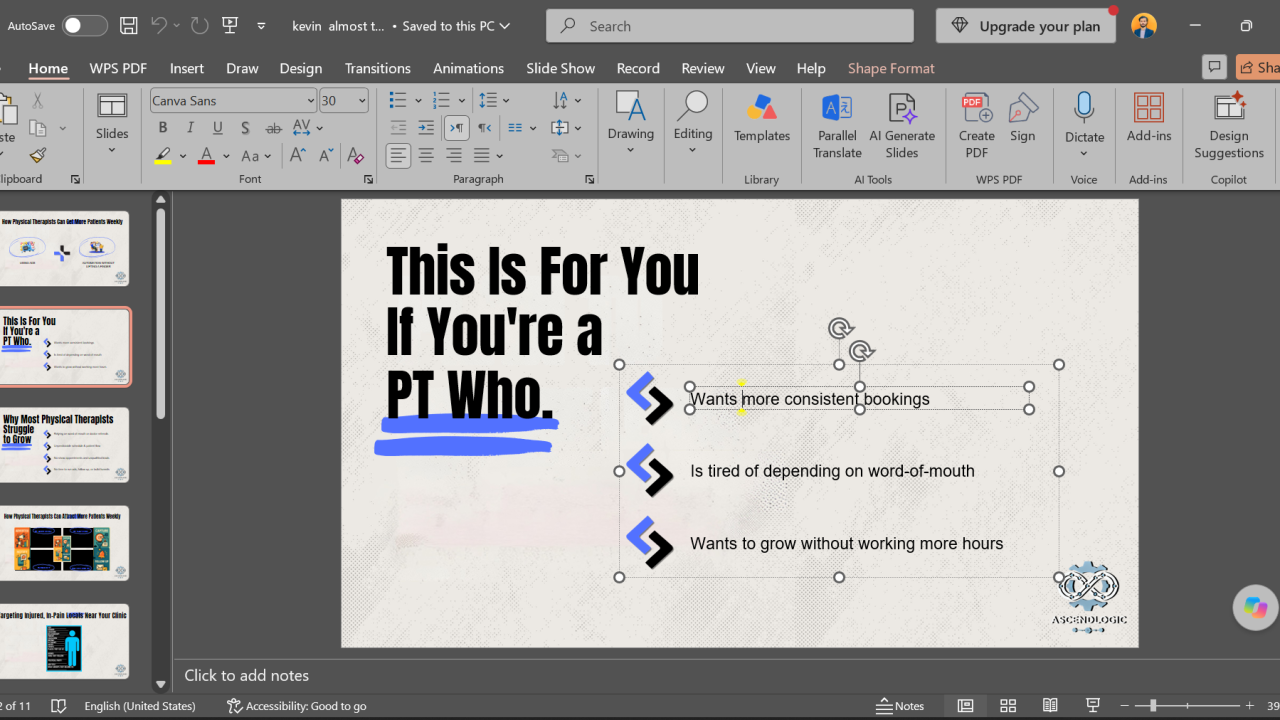The width and height of the screenshot is (1280, 720).
Task: Click the Search box
Action: tap(730, 26)
